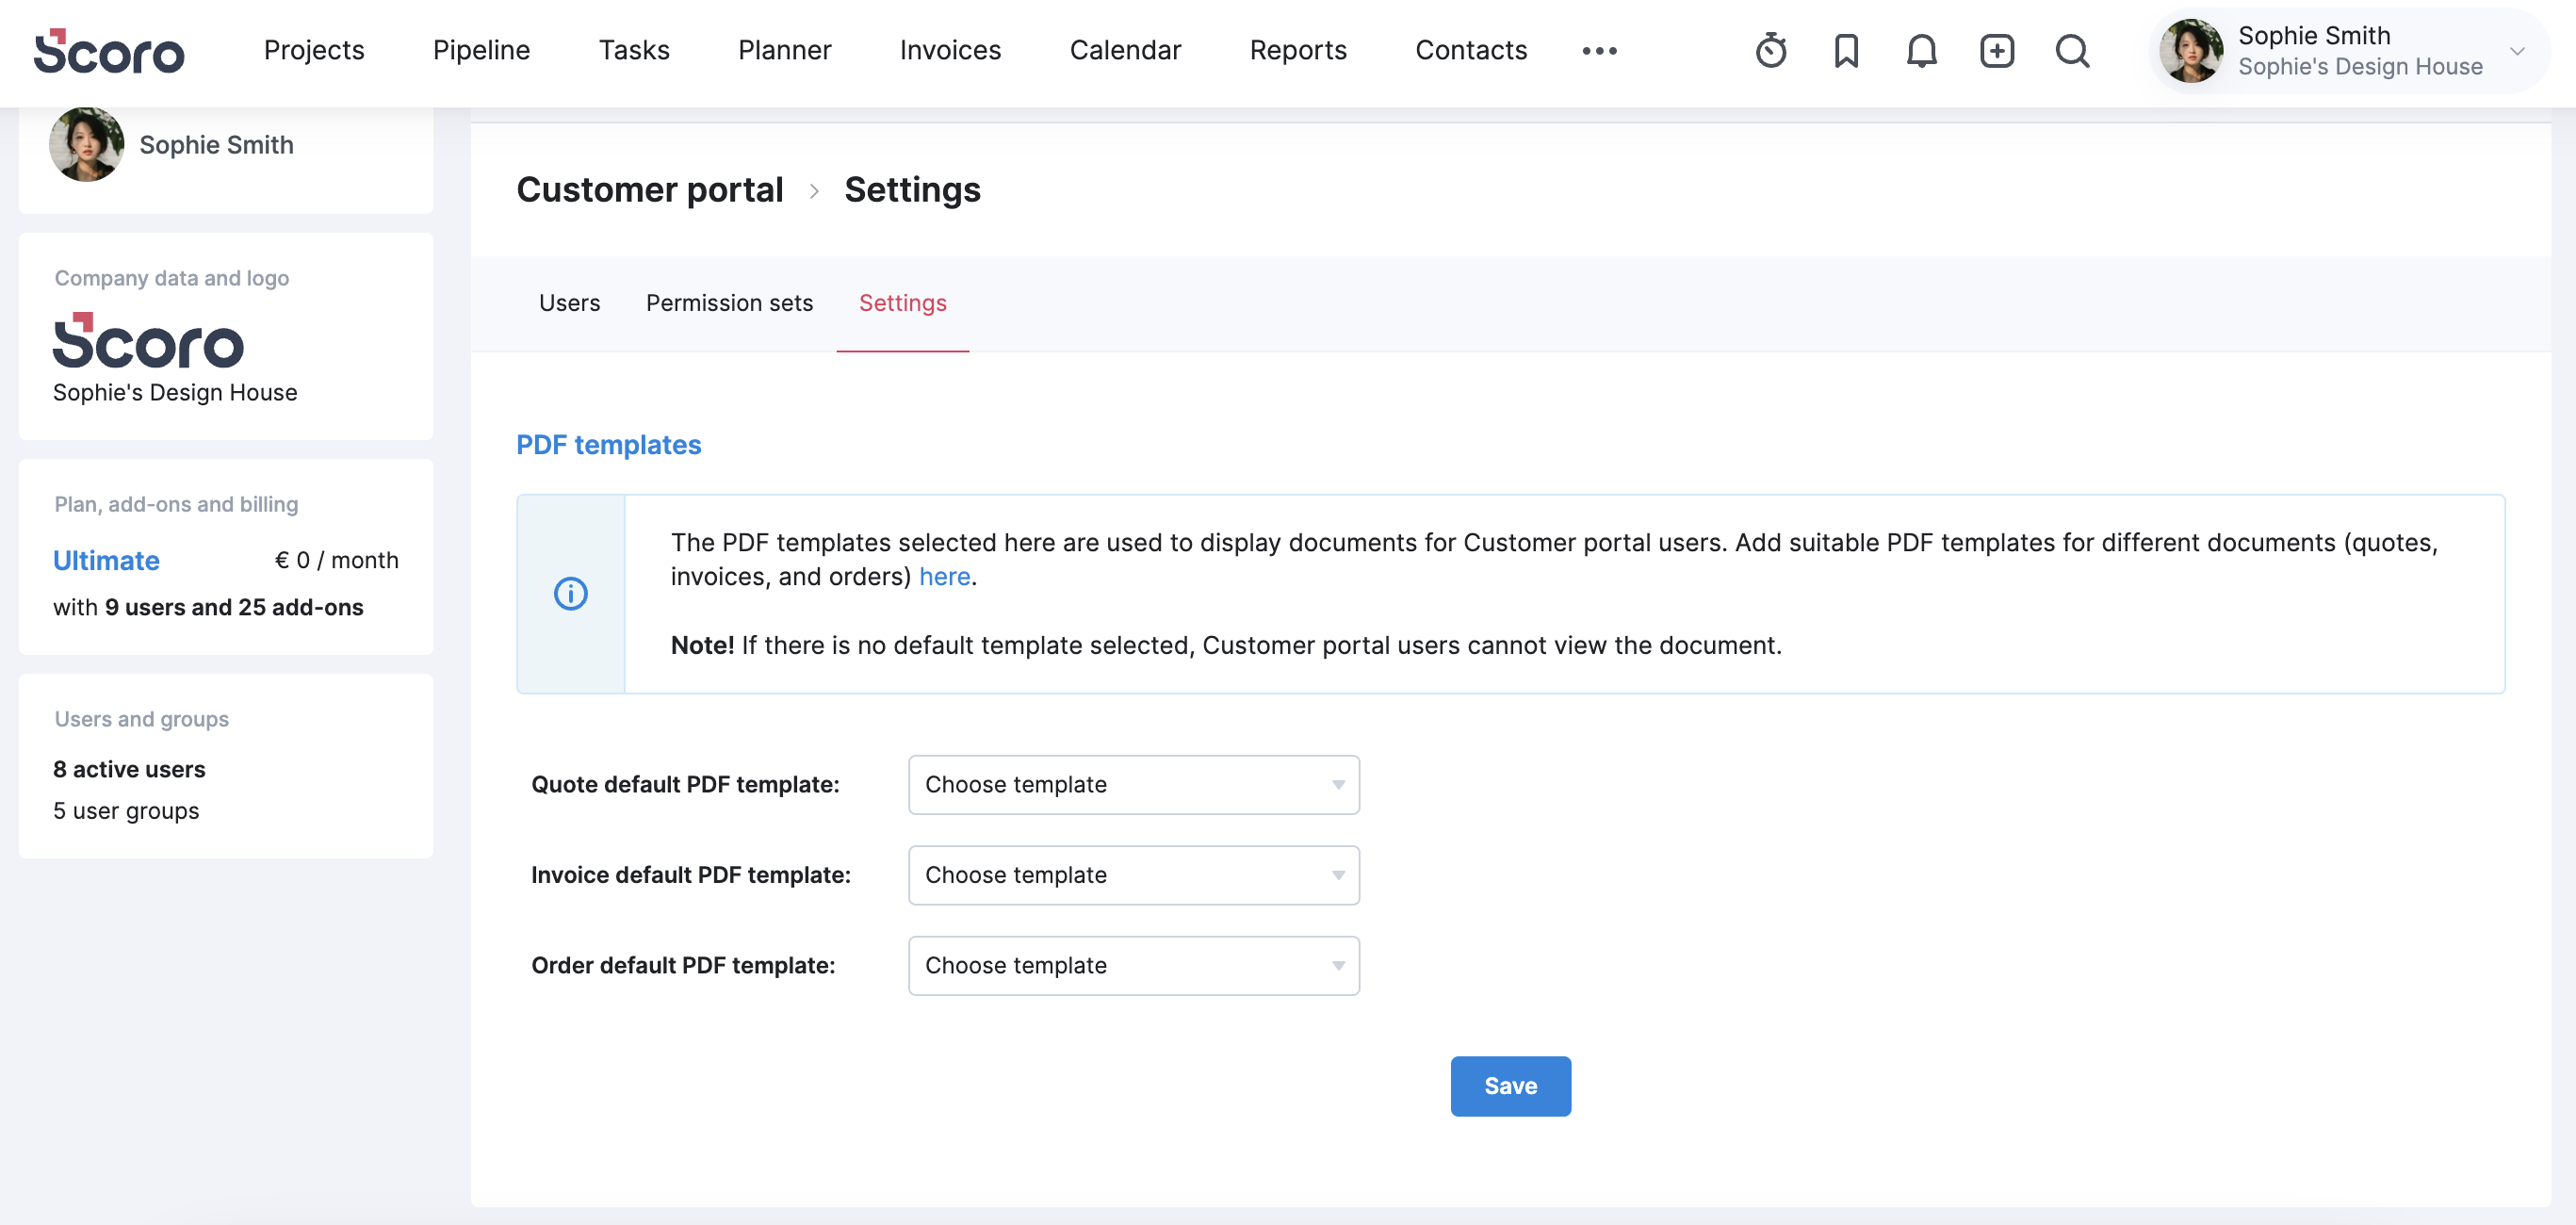Click 'Sophie's Design House' under the sidebar logo
This screenshot has height=1225, width=2576.
click(175, 392)
